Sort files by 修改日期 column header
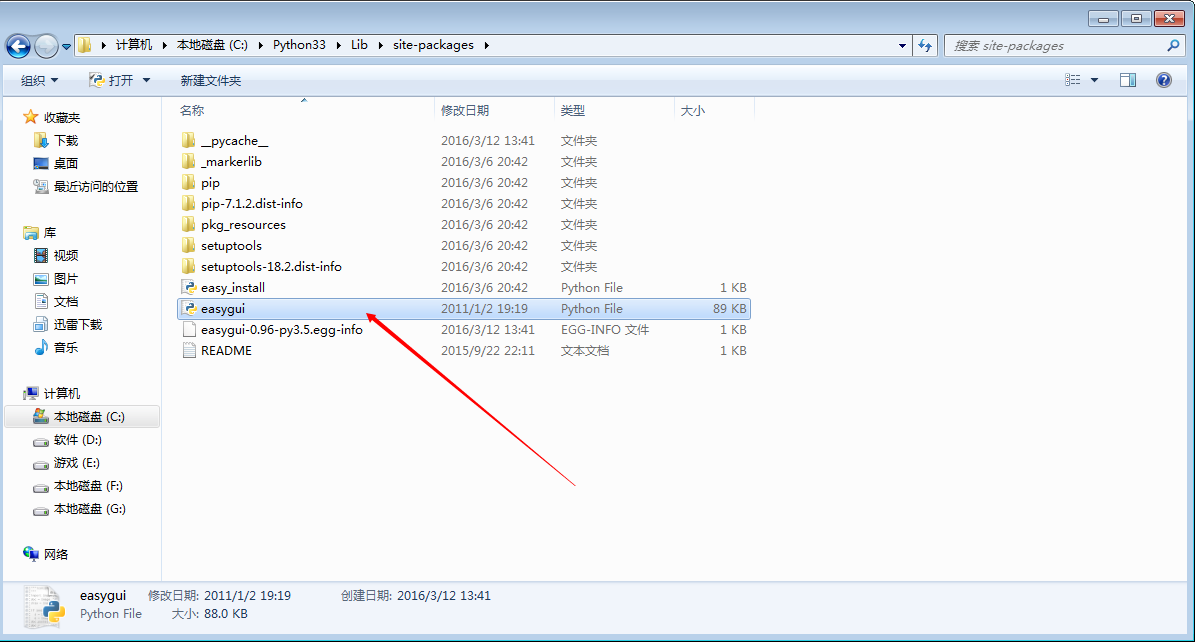The image size is (1195, 642). [465, 111]
